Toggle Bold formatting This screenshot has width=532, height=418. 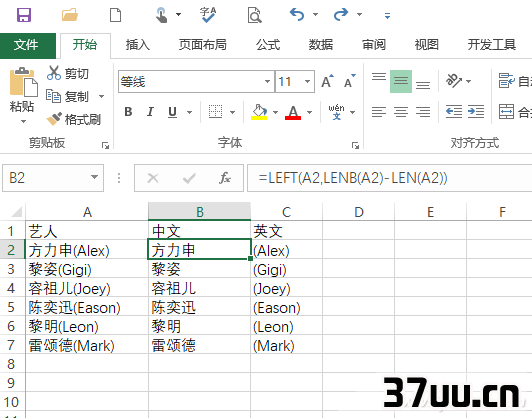pyautogui.click(x=128, y=112)
